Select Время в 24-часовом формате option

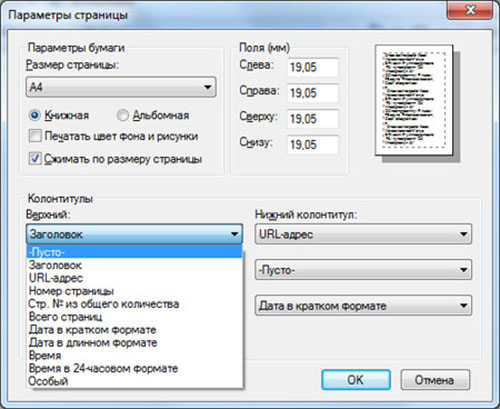134,368
